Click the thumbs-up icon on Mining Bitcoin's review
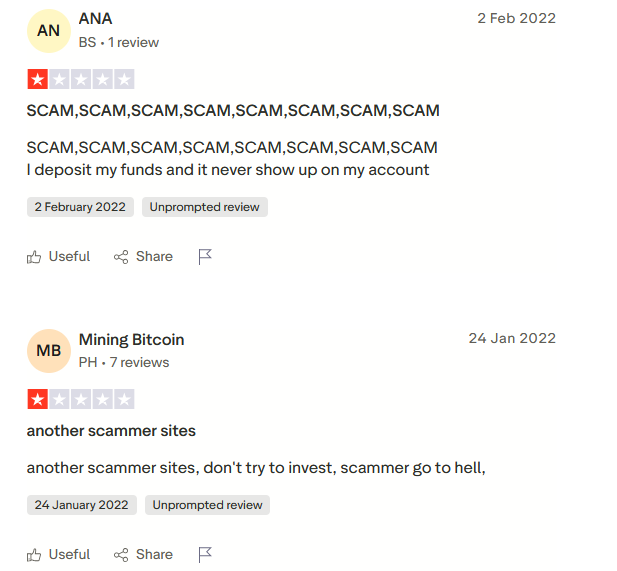The width and height of the screenshot is (617, 571). [x=34, y=555]
